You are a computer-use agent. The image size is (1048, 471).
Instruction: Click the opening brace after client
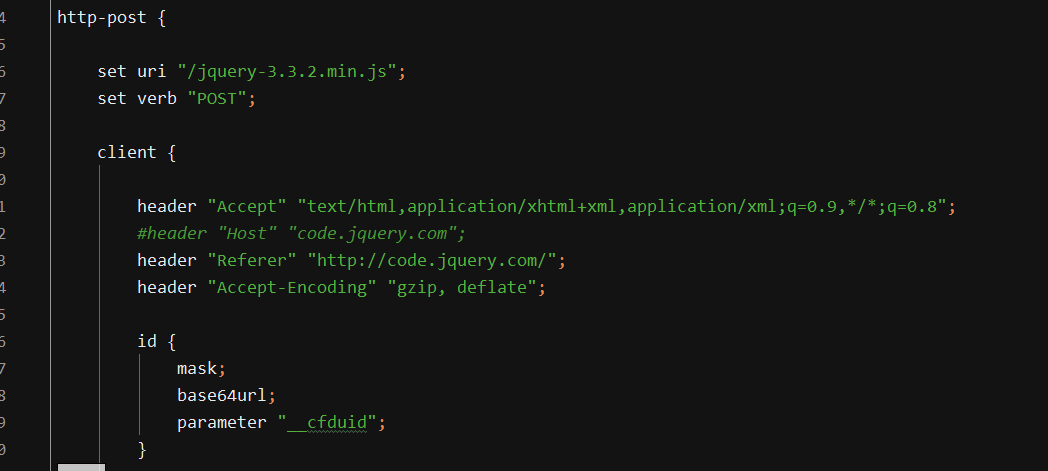click(172, 153)
